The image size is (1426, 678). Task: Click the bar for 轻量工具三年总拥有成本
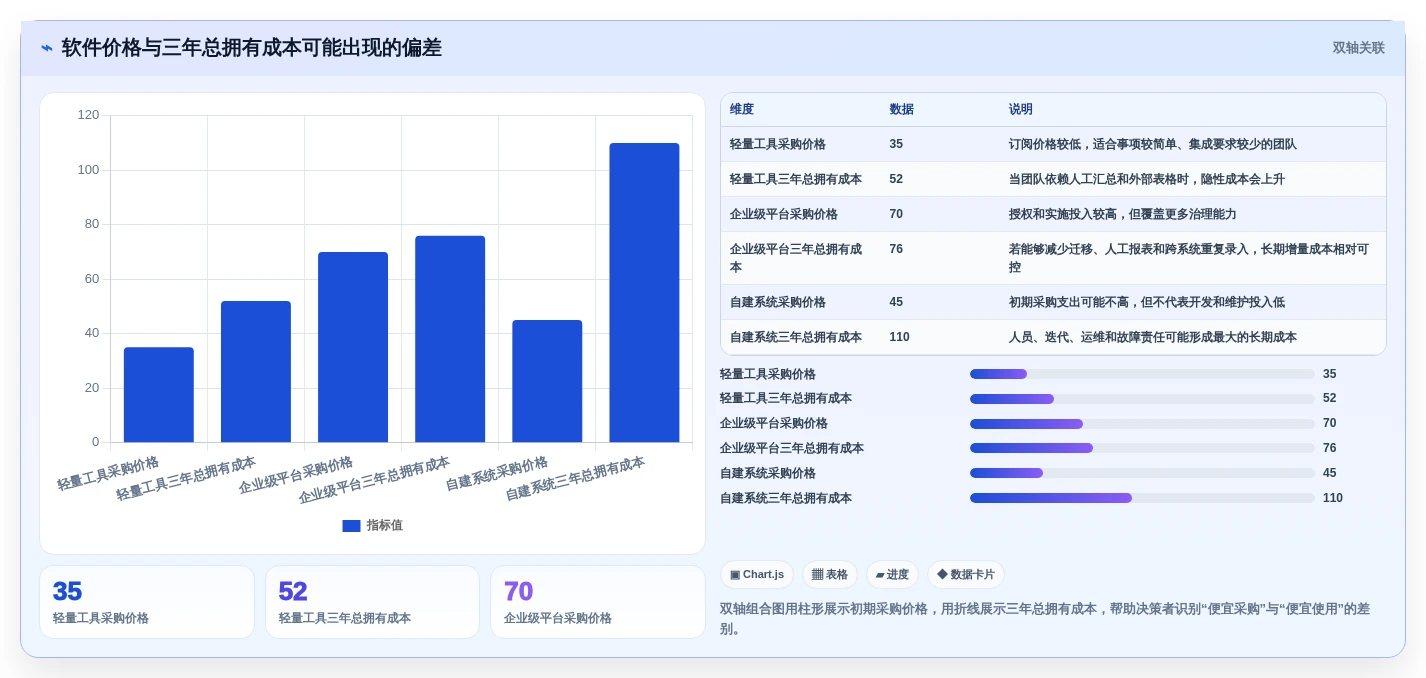click(256, 371)
